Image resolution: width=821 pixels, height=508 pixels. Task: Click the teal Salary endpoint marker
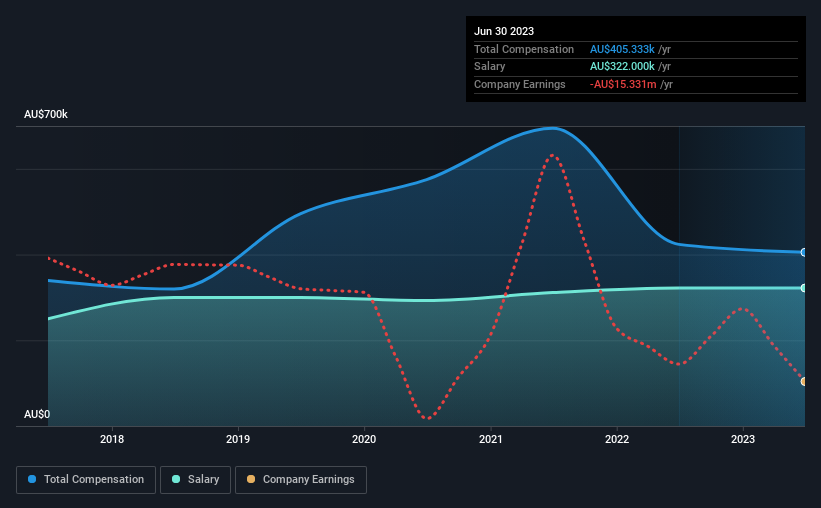click(x=804, y=288)
